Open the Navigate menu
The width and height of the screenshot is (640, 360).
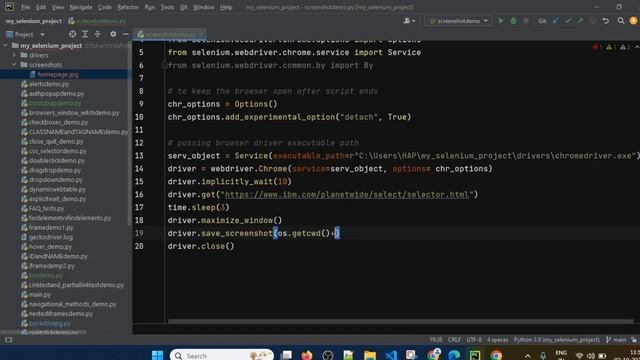pyautogui.click(x=80, y=7)
